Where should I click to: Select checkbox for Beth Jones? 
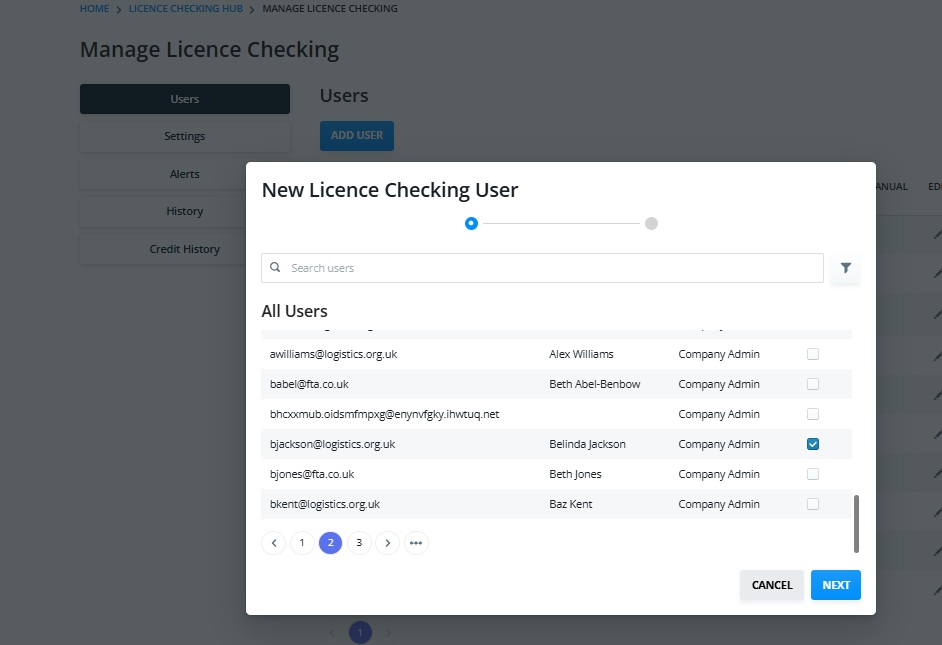813,474
